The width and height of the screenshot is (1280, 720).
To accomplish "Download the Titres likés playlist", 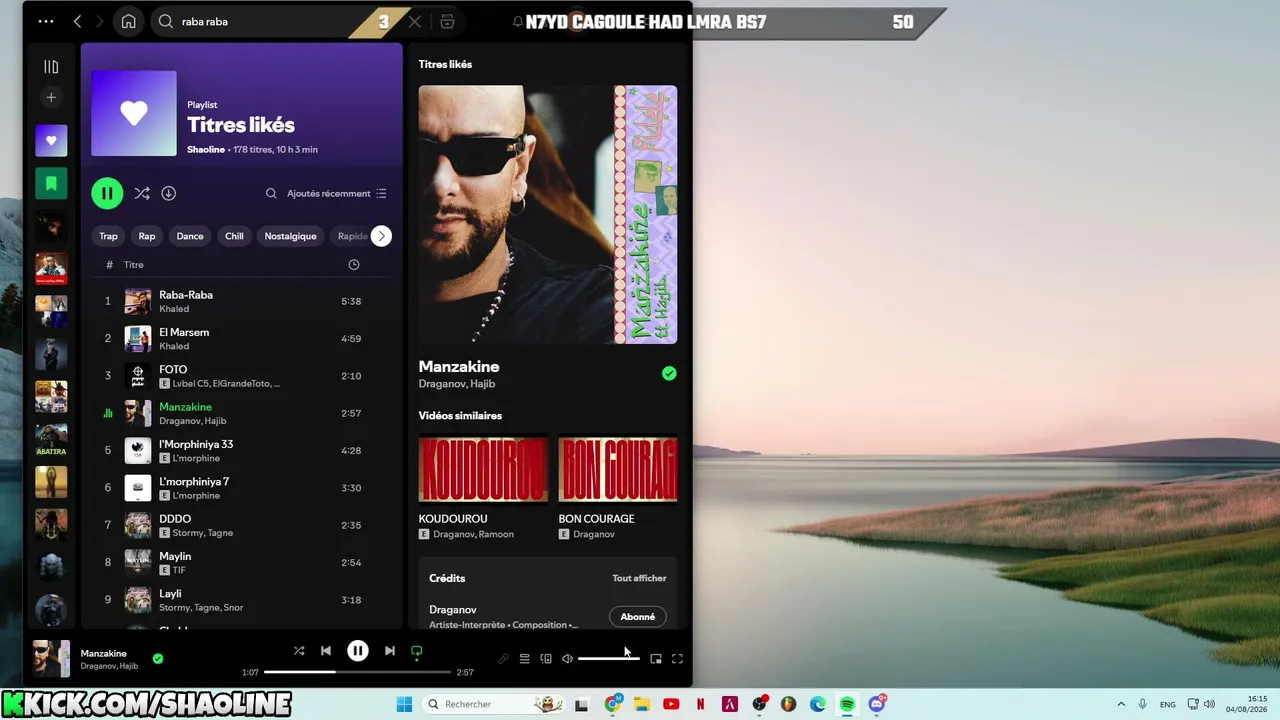I will pyautogui.click(x=169, y=193).
